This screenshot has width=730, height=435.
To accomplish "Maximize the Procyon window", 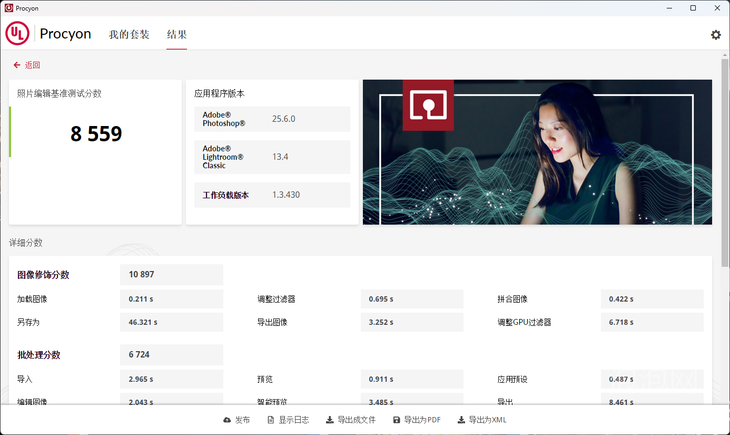I will 693,7.
